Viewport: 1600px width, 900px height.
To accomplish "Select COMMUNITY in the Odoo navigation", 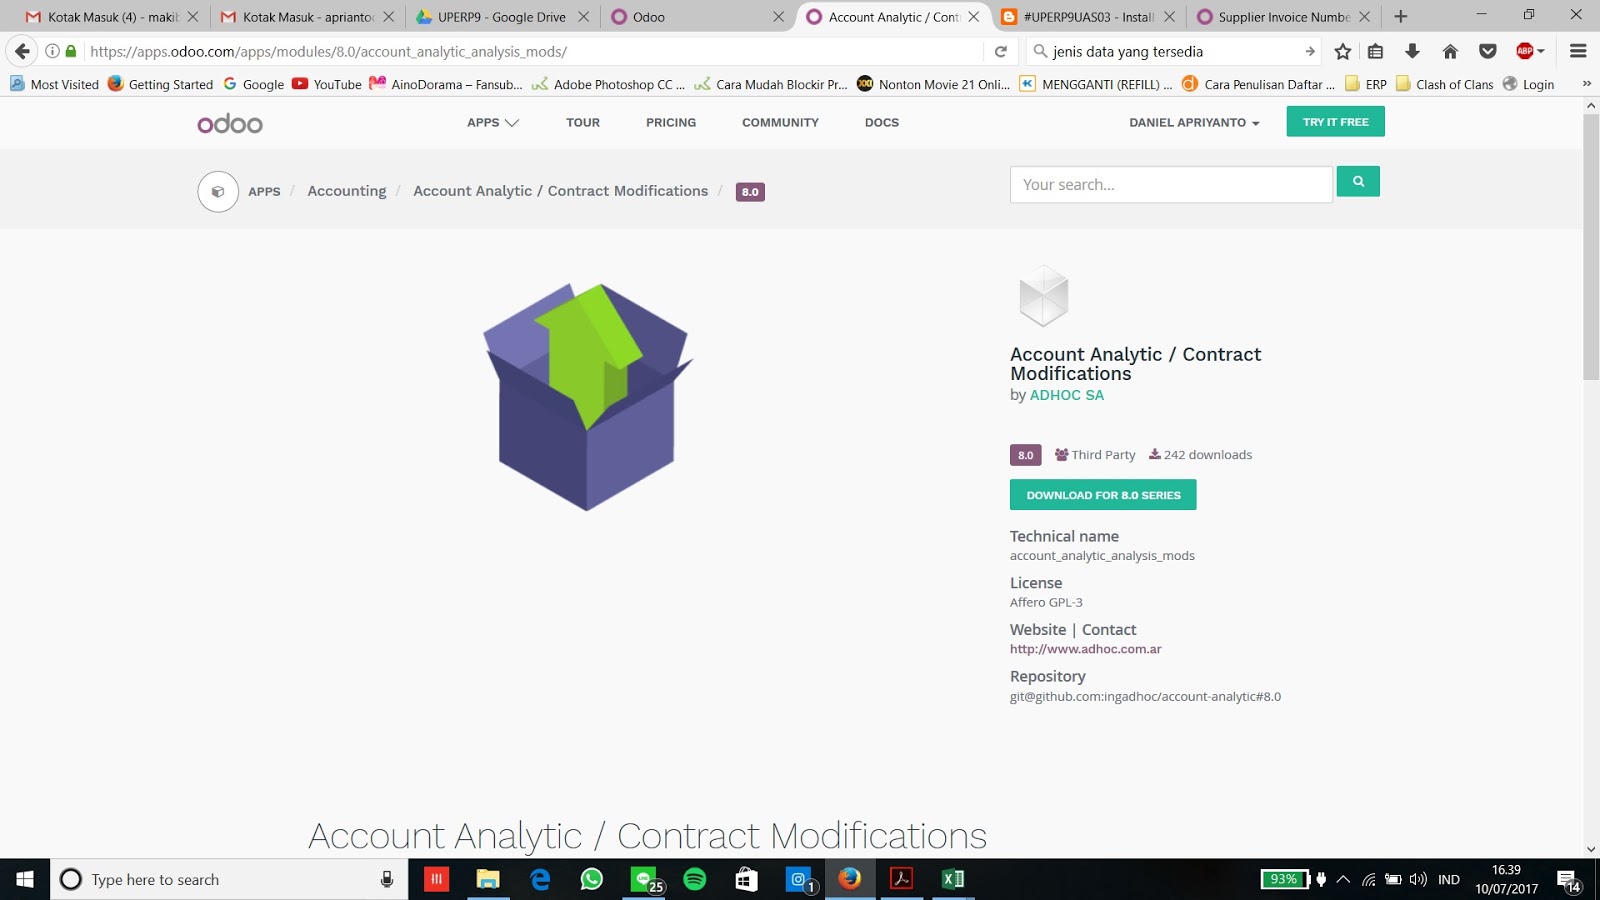I will [780, 122].
